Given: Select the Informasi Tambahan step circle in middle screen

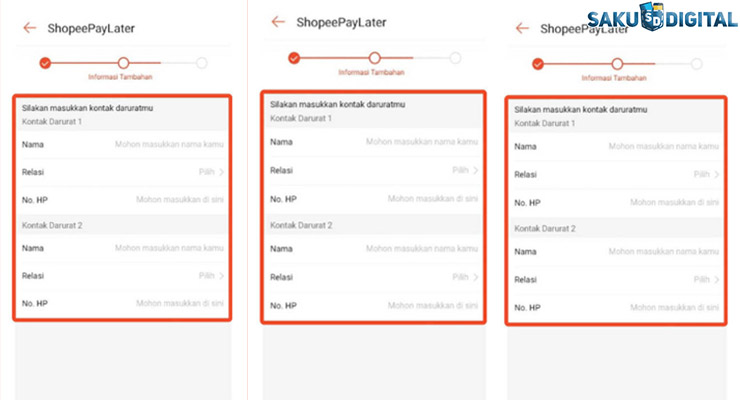Looking at the screenshot, I should (374, 58).
